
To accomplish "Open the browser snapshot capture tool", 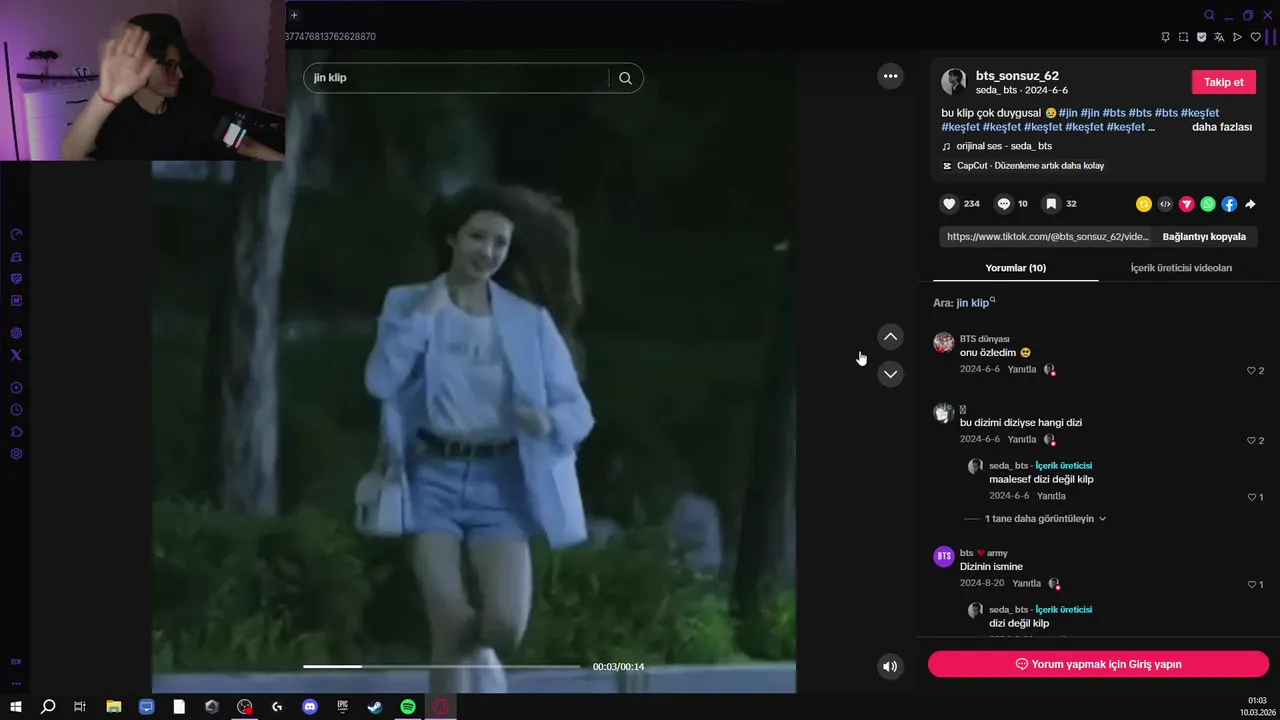I will pyautogui.click(x=1183, y=37).
